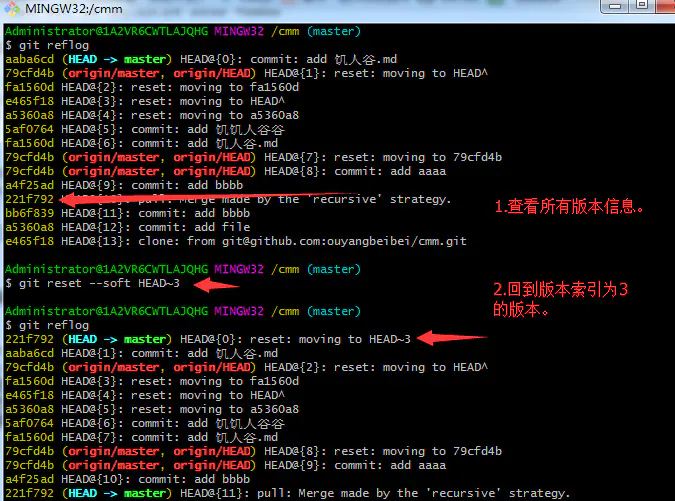Click line 'aaba6cd HEAD@{1}: commit: add 饥人谷.md'
The height and width of the screenshot is (501, 675).
142,353
